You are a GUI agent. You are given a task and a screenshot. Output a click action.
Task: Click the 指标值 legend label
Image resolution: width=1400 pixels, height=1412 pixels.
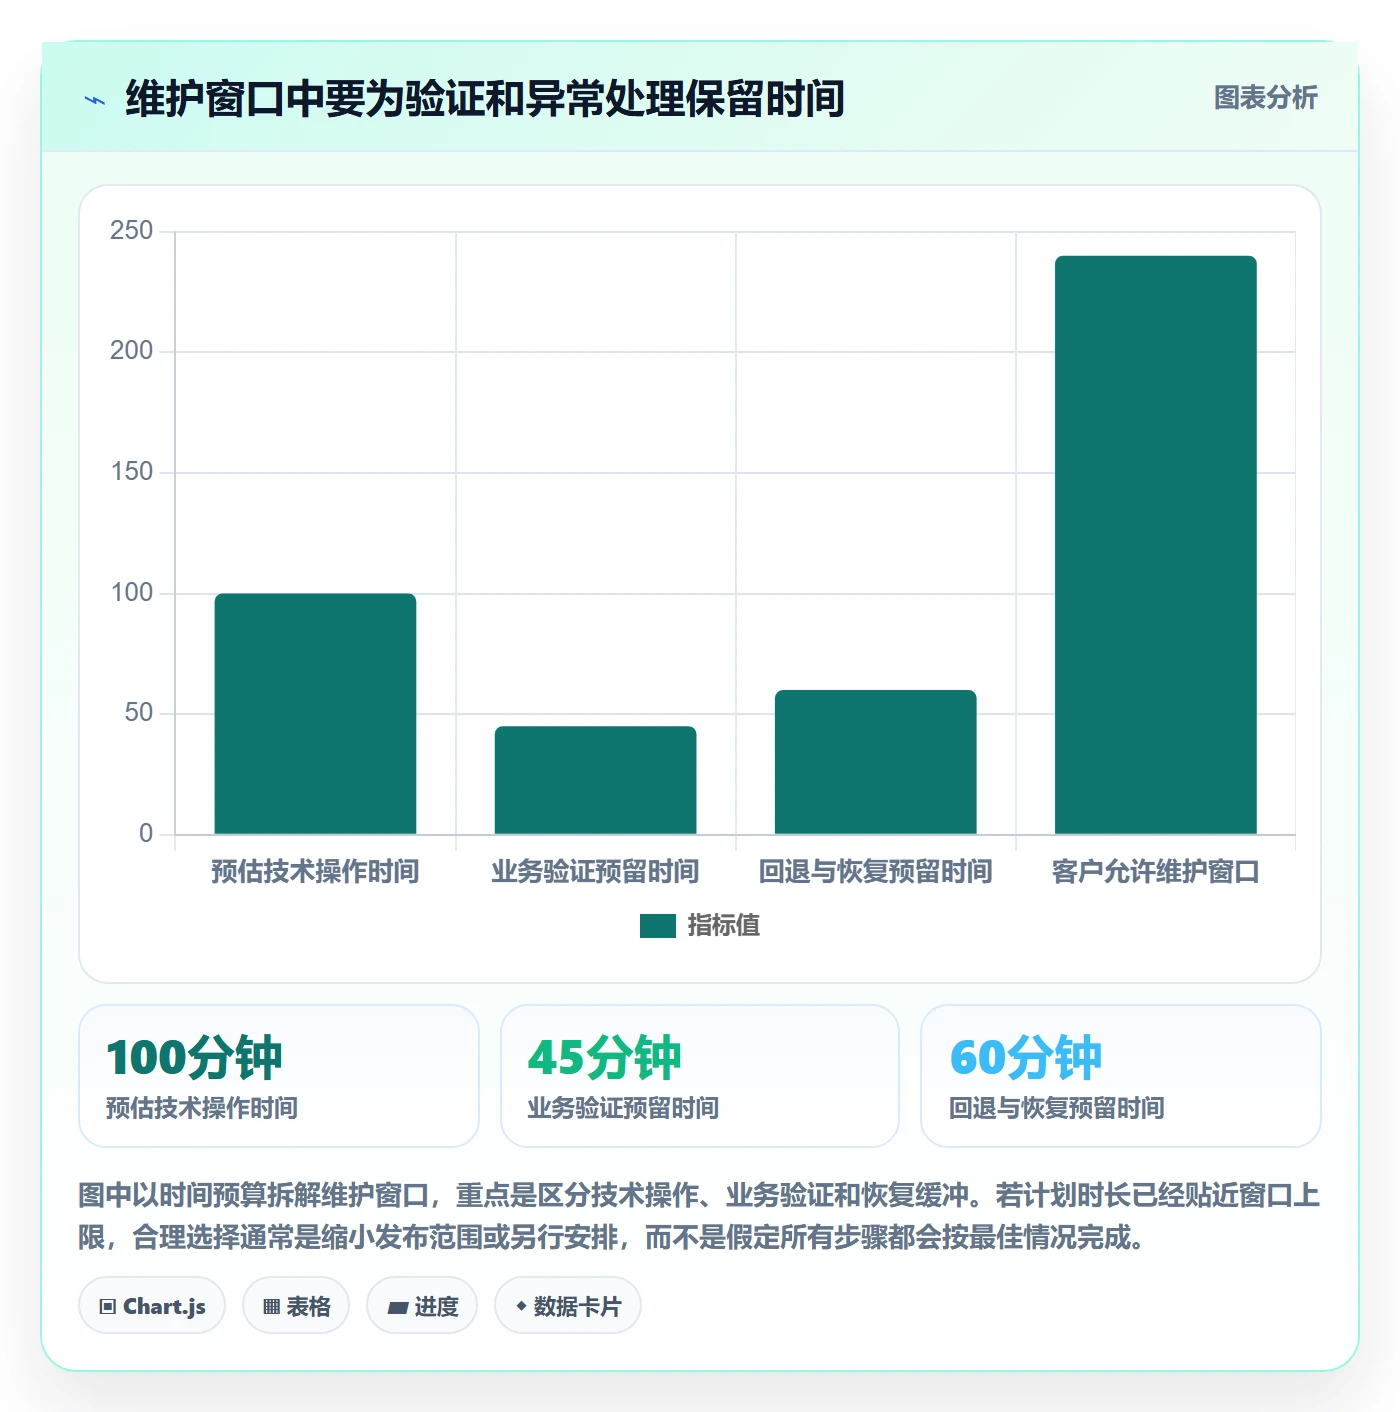[x=724, y=926]
